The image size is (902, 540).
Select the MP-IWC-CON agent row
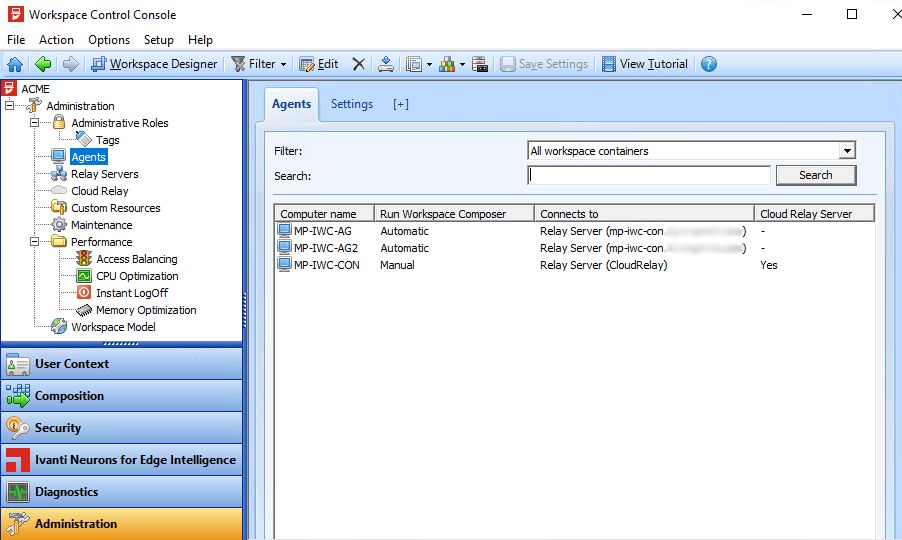(574, 265)
